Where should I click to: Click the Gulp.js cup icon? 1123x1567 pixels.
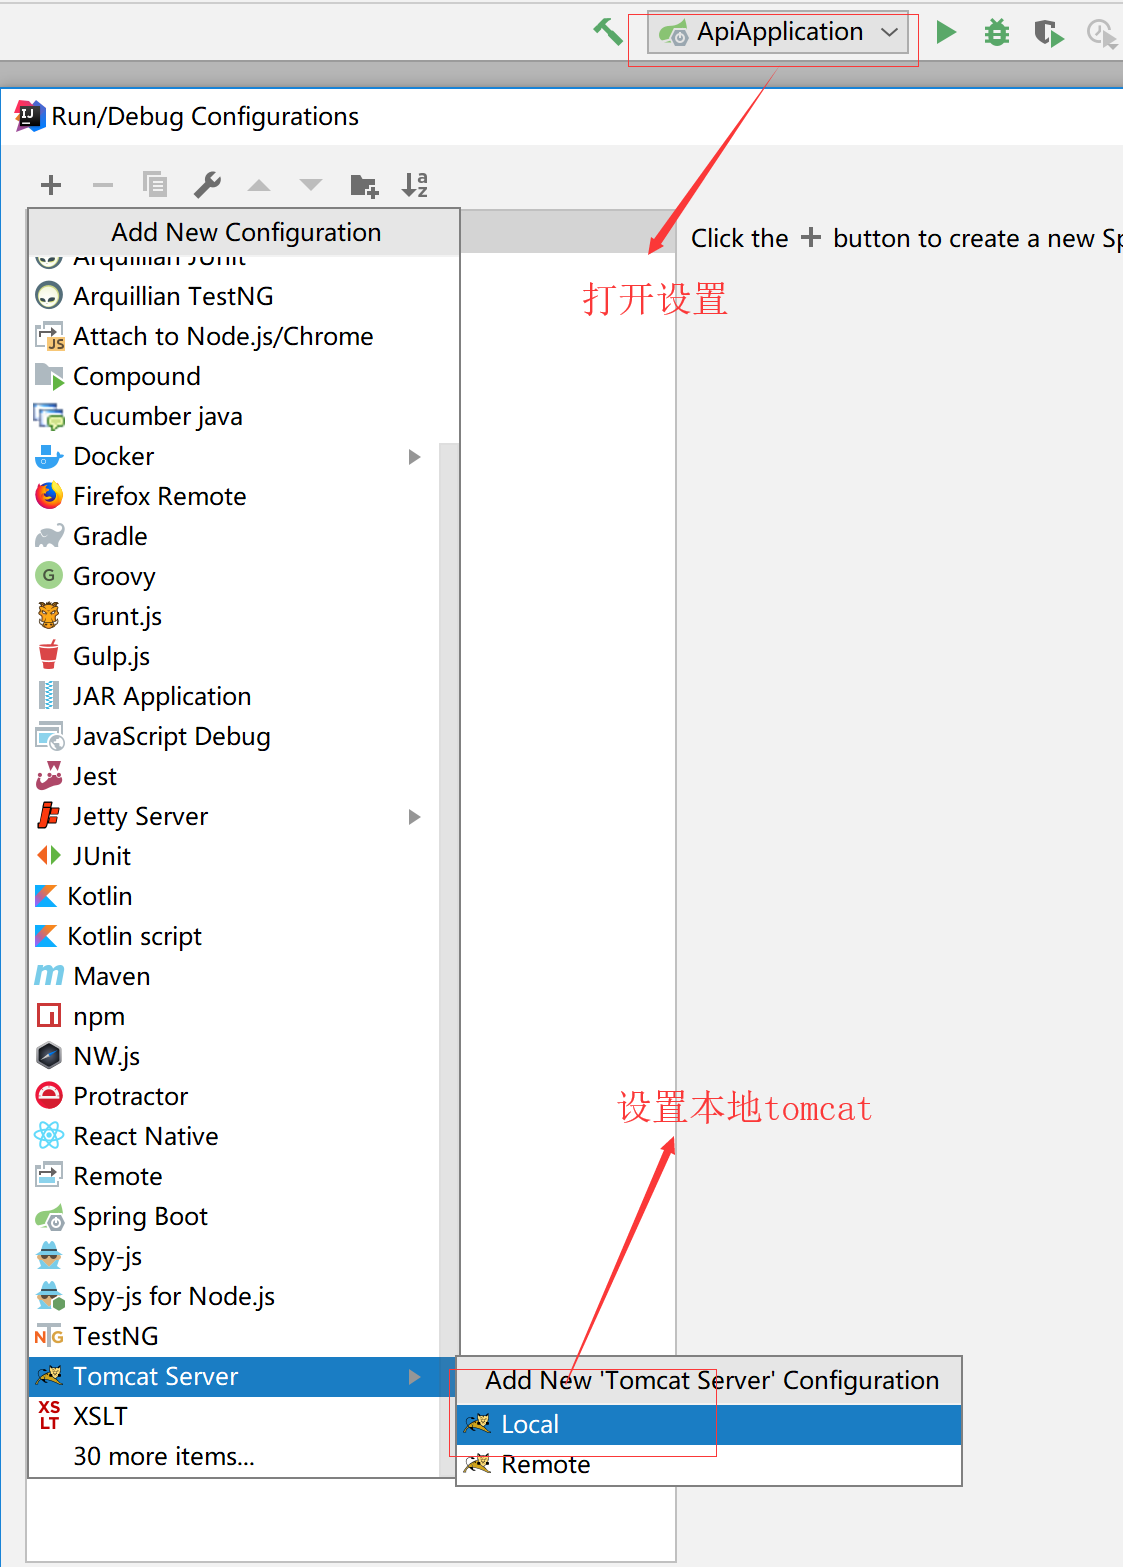(49, 656)
